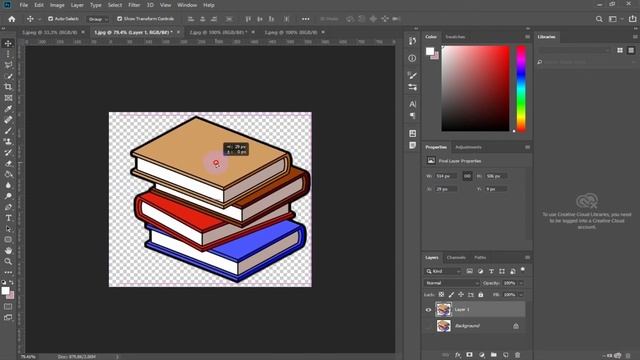The width and height of the screenshot is (640, 360).
Task: Click the hue spectrum slider bar
Action: (x=521, y=88)
